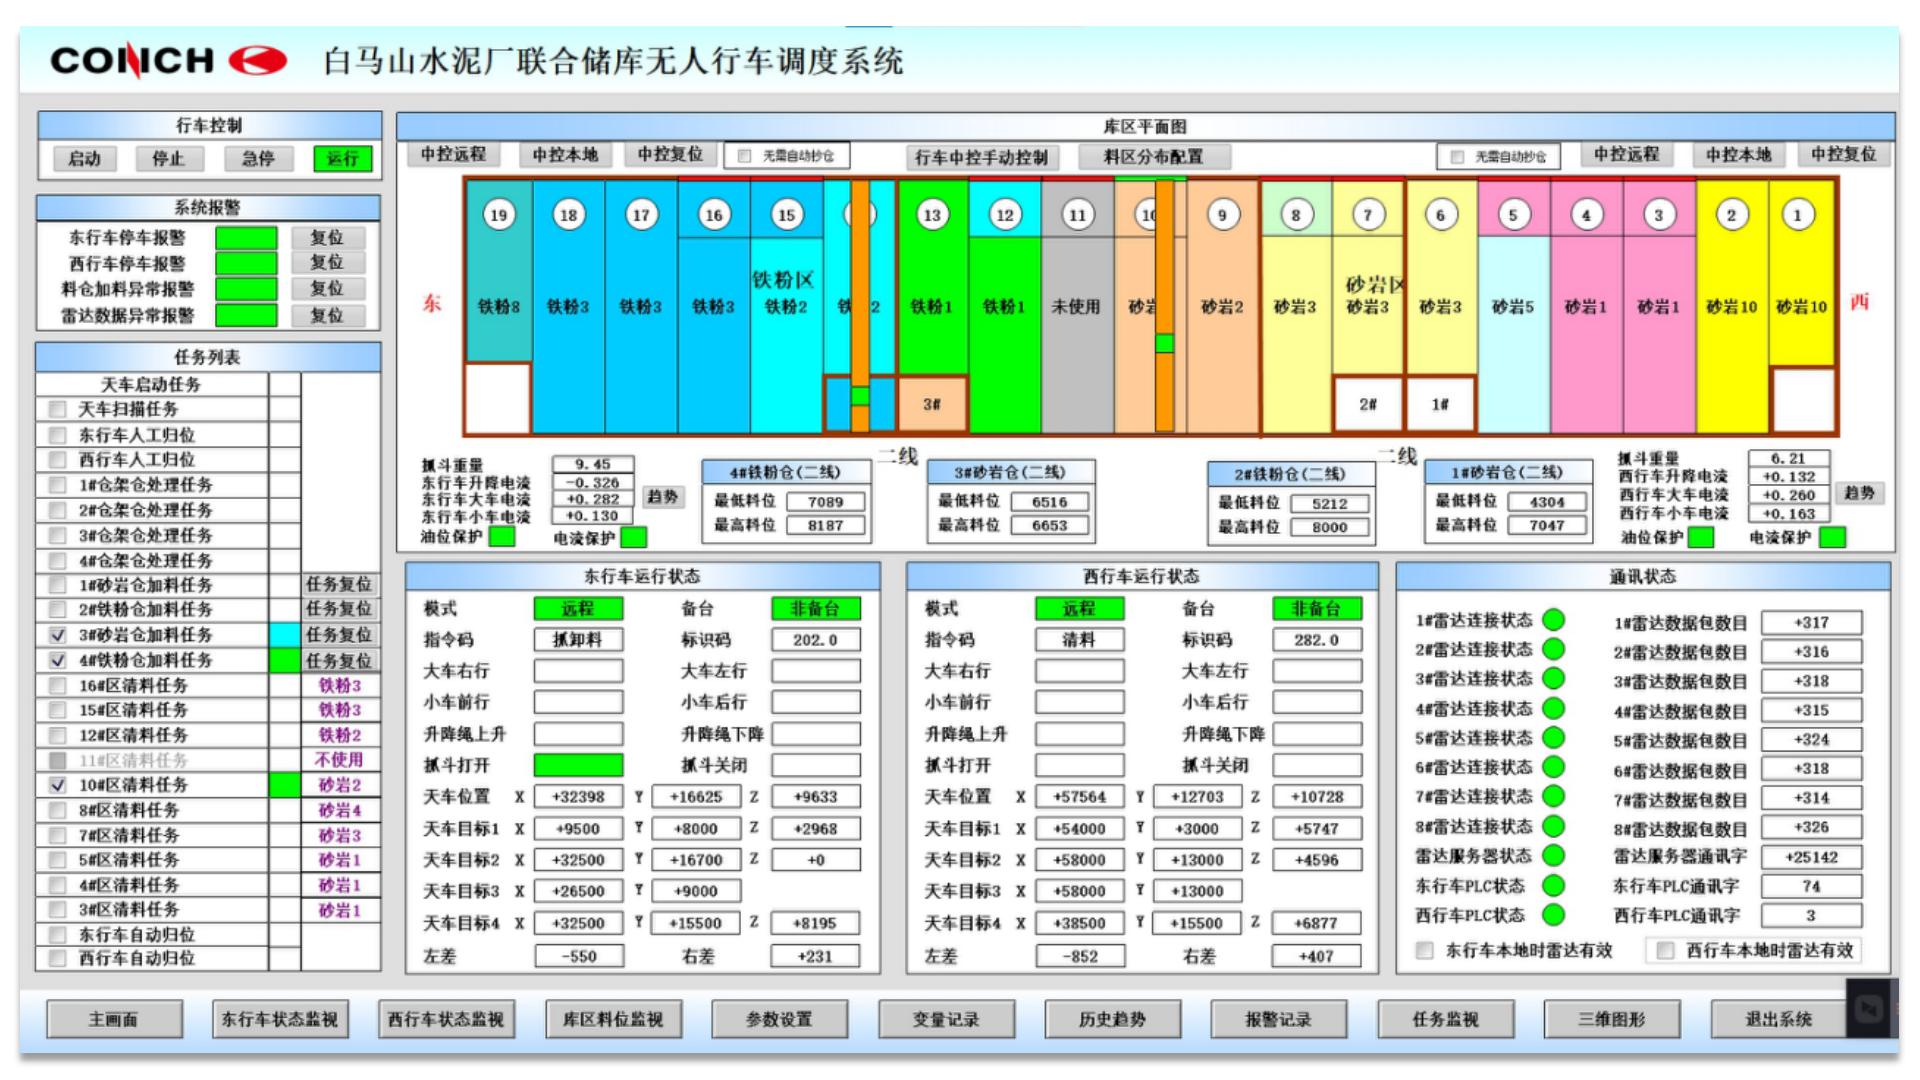Screen dimensions: 1920x1080
Task: Uncheck 3#砂岩仓加料任务 checkbox
Action: (x=57, y=635)
